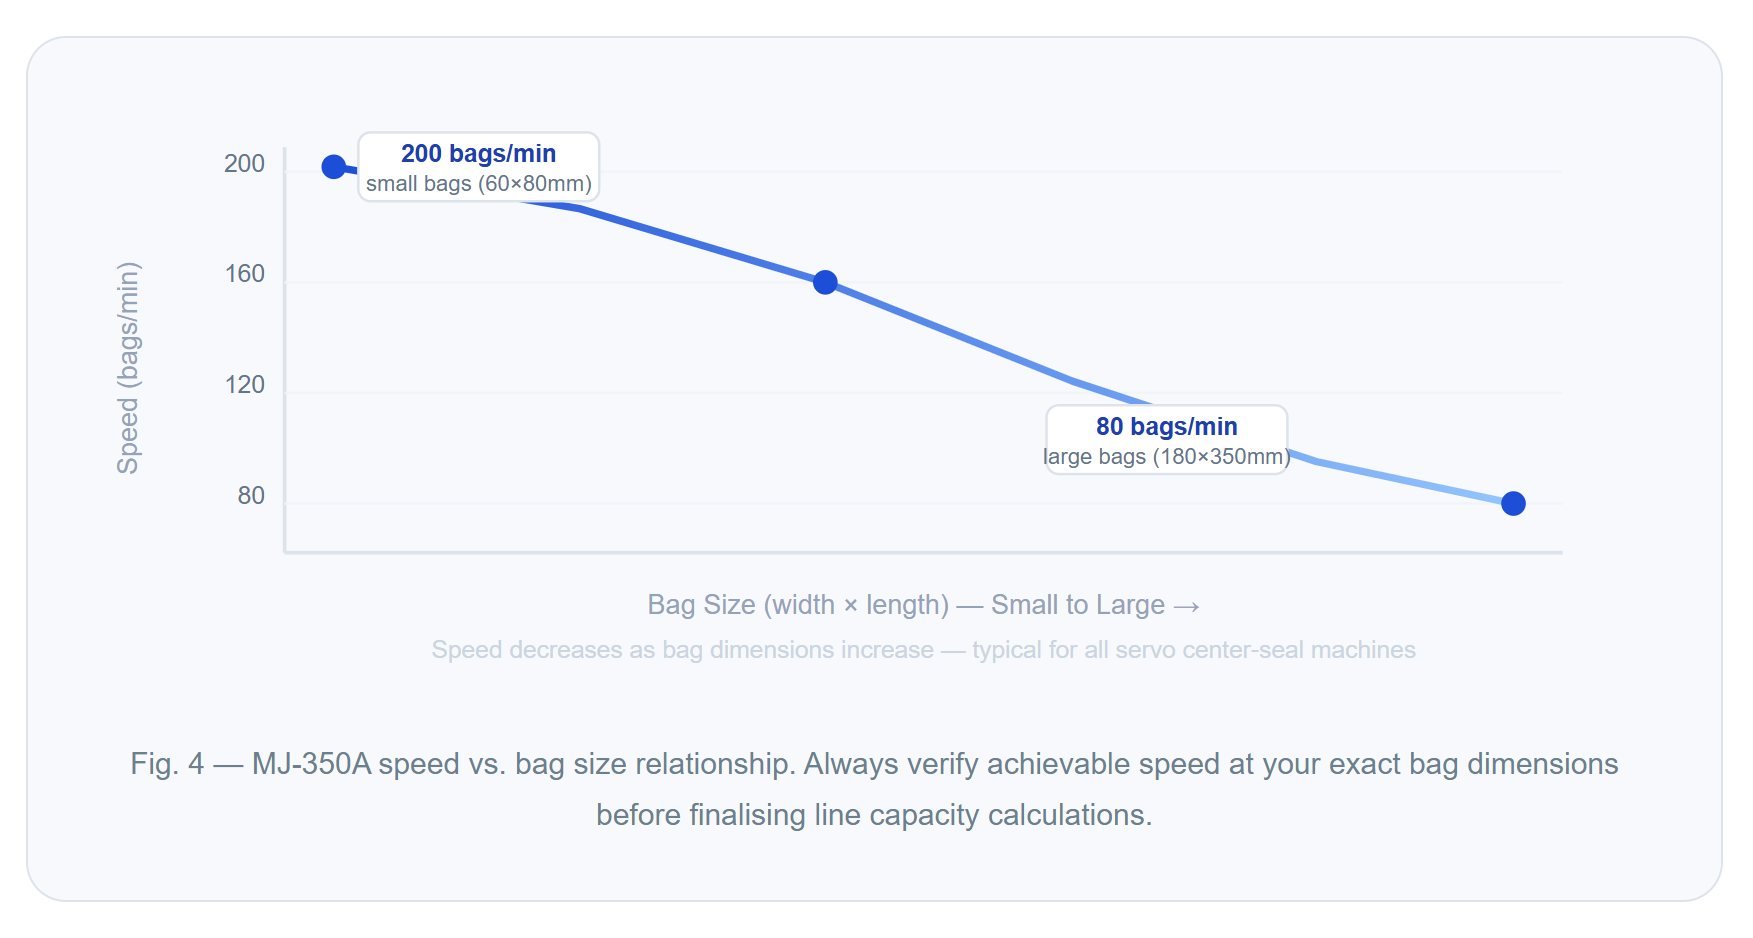This screenshot has height=938, width=1753.
Task: Click the line segment between 160 and 120 levels
Action: coord(950,332)
